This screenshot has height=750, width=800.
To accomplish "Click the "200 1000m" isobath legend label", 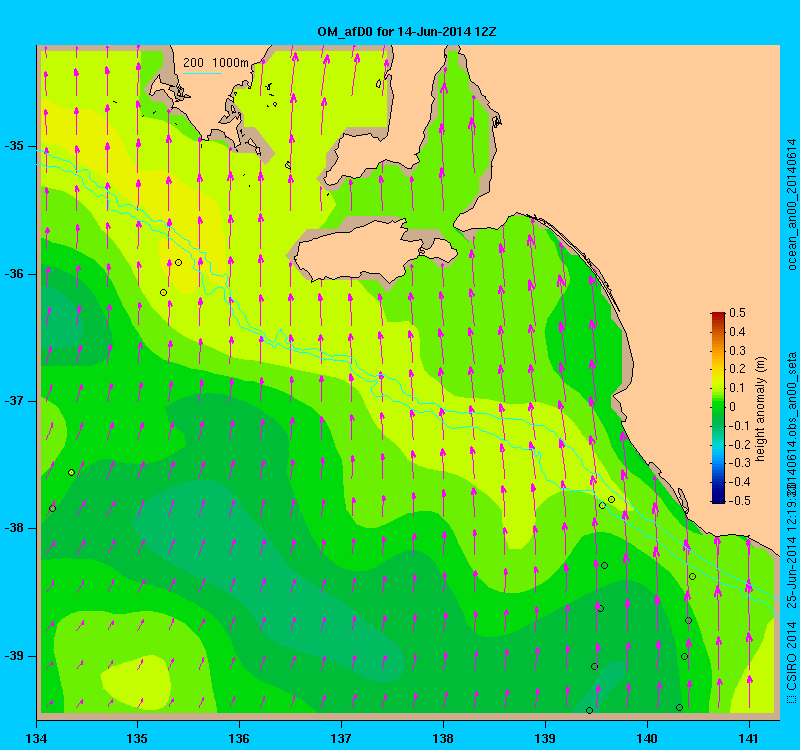I will tap(216, 63).
